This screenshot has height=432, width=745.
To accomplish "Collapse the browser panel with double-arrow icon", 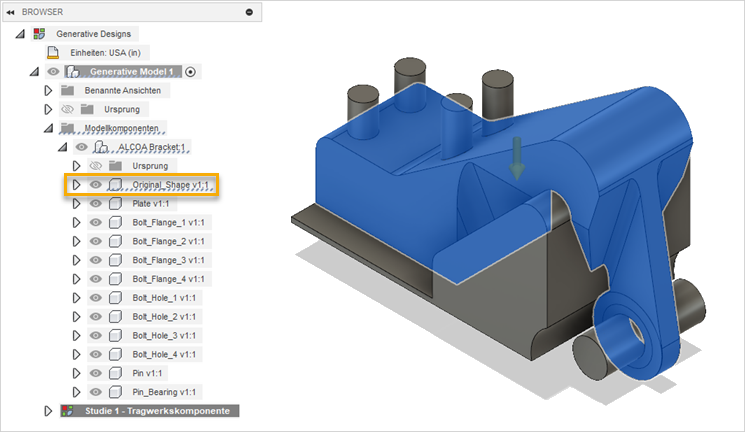I will (10, 12).
